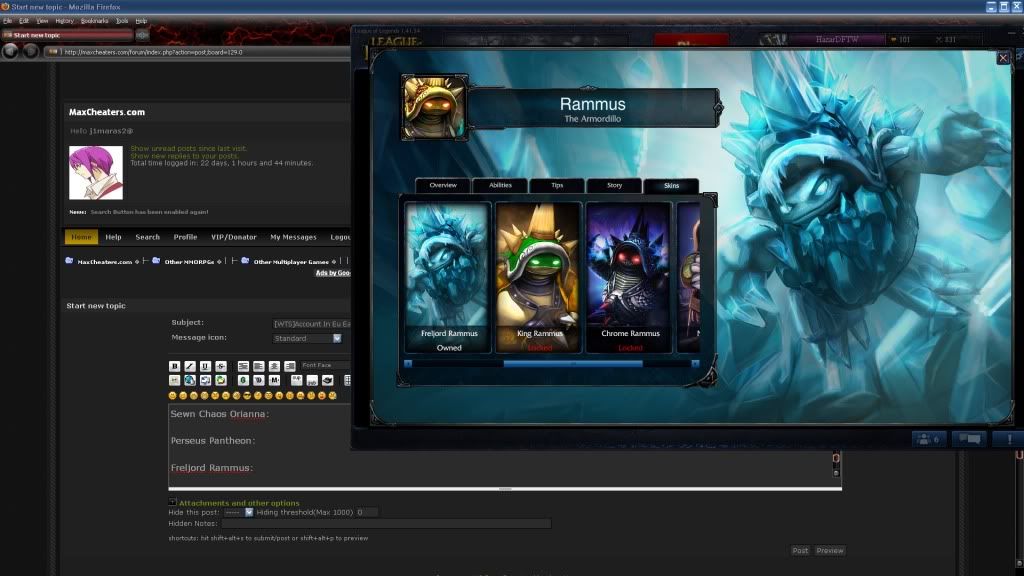Screen dimensions: 1024x576
Task: Open the Profile menu on the forum
Action: [184, 237]
